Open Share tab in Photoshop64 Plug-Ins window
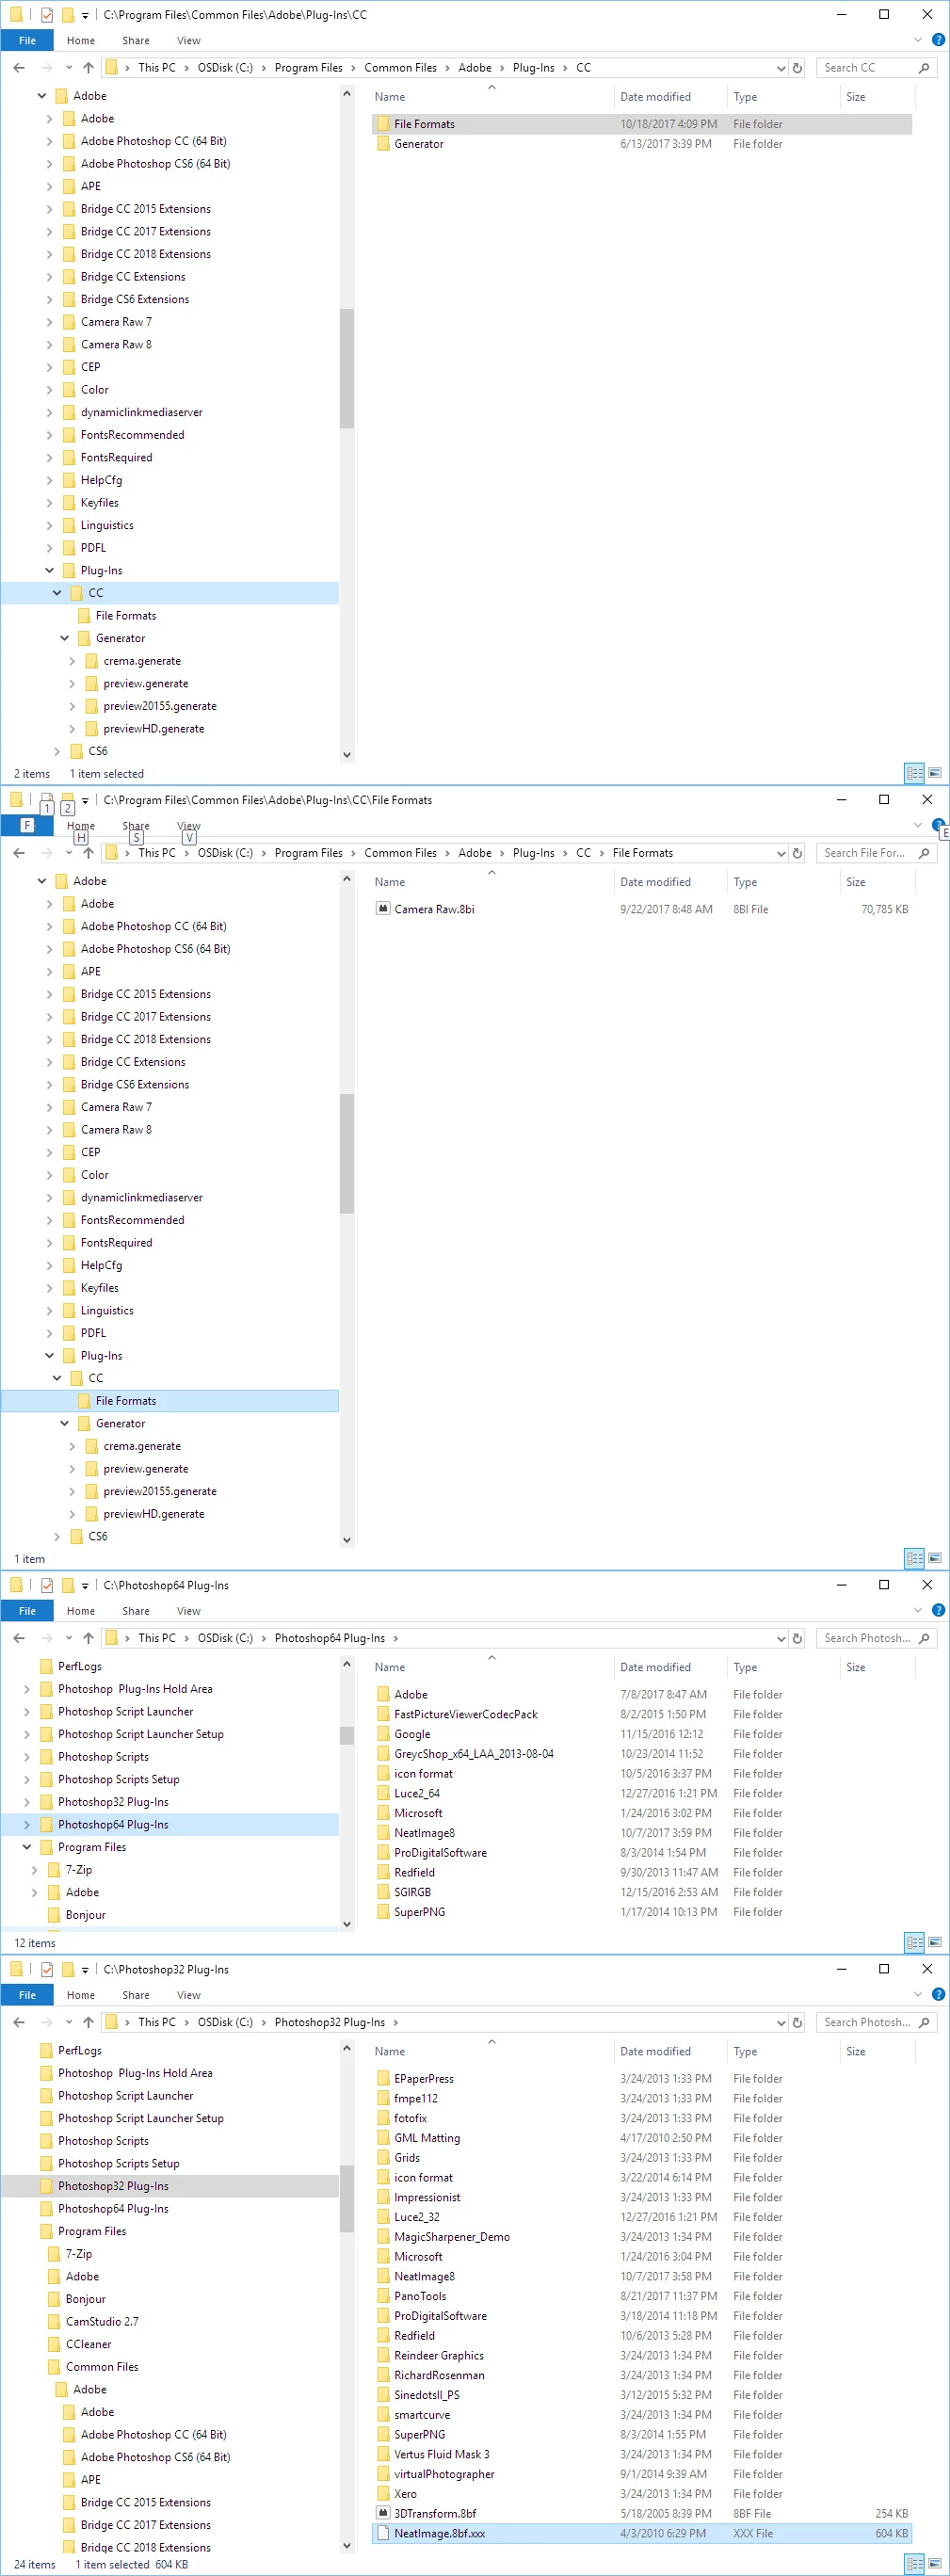The height and width of the screenshot is (2576, 950). coord(136,1610)
